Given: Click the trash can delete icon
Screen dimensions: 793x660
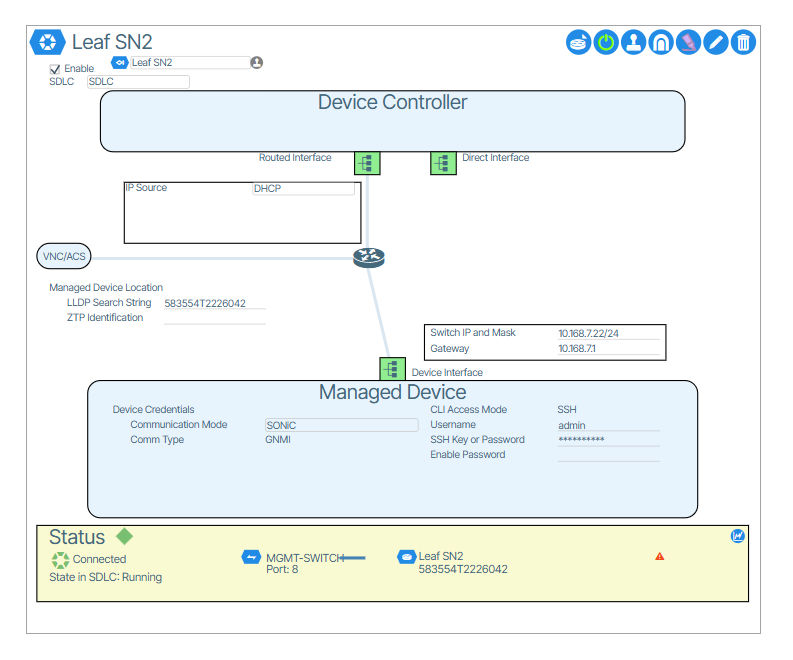Looking at the screenshot, I should point(743,42).
